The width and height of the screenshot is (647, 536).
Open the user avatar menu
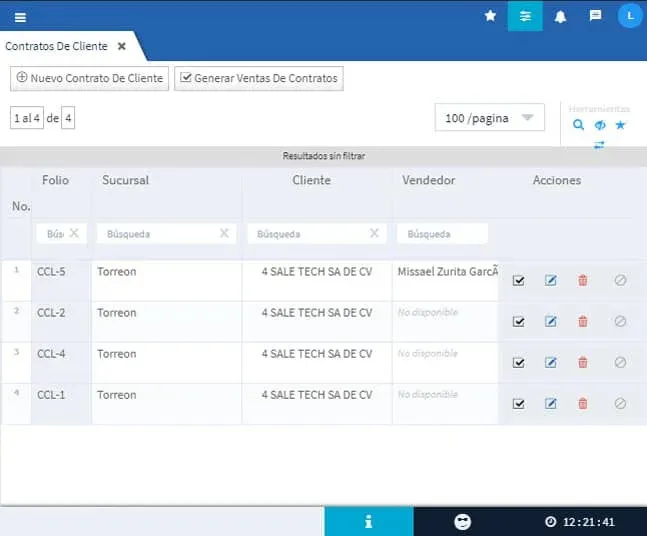coord(629,16)
